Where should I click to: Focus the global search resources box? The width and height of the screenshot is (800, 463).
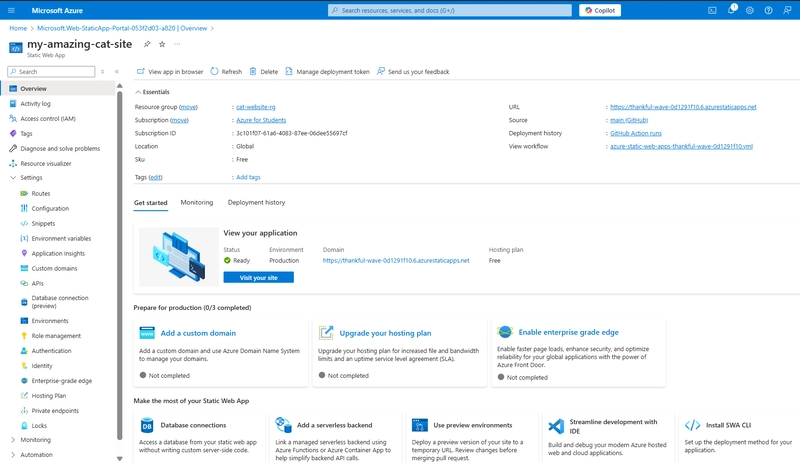click(449, 10)
